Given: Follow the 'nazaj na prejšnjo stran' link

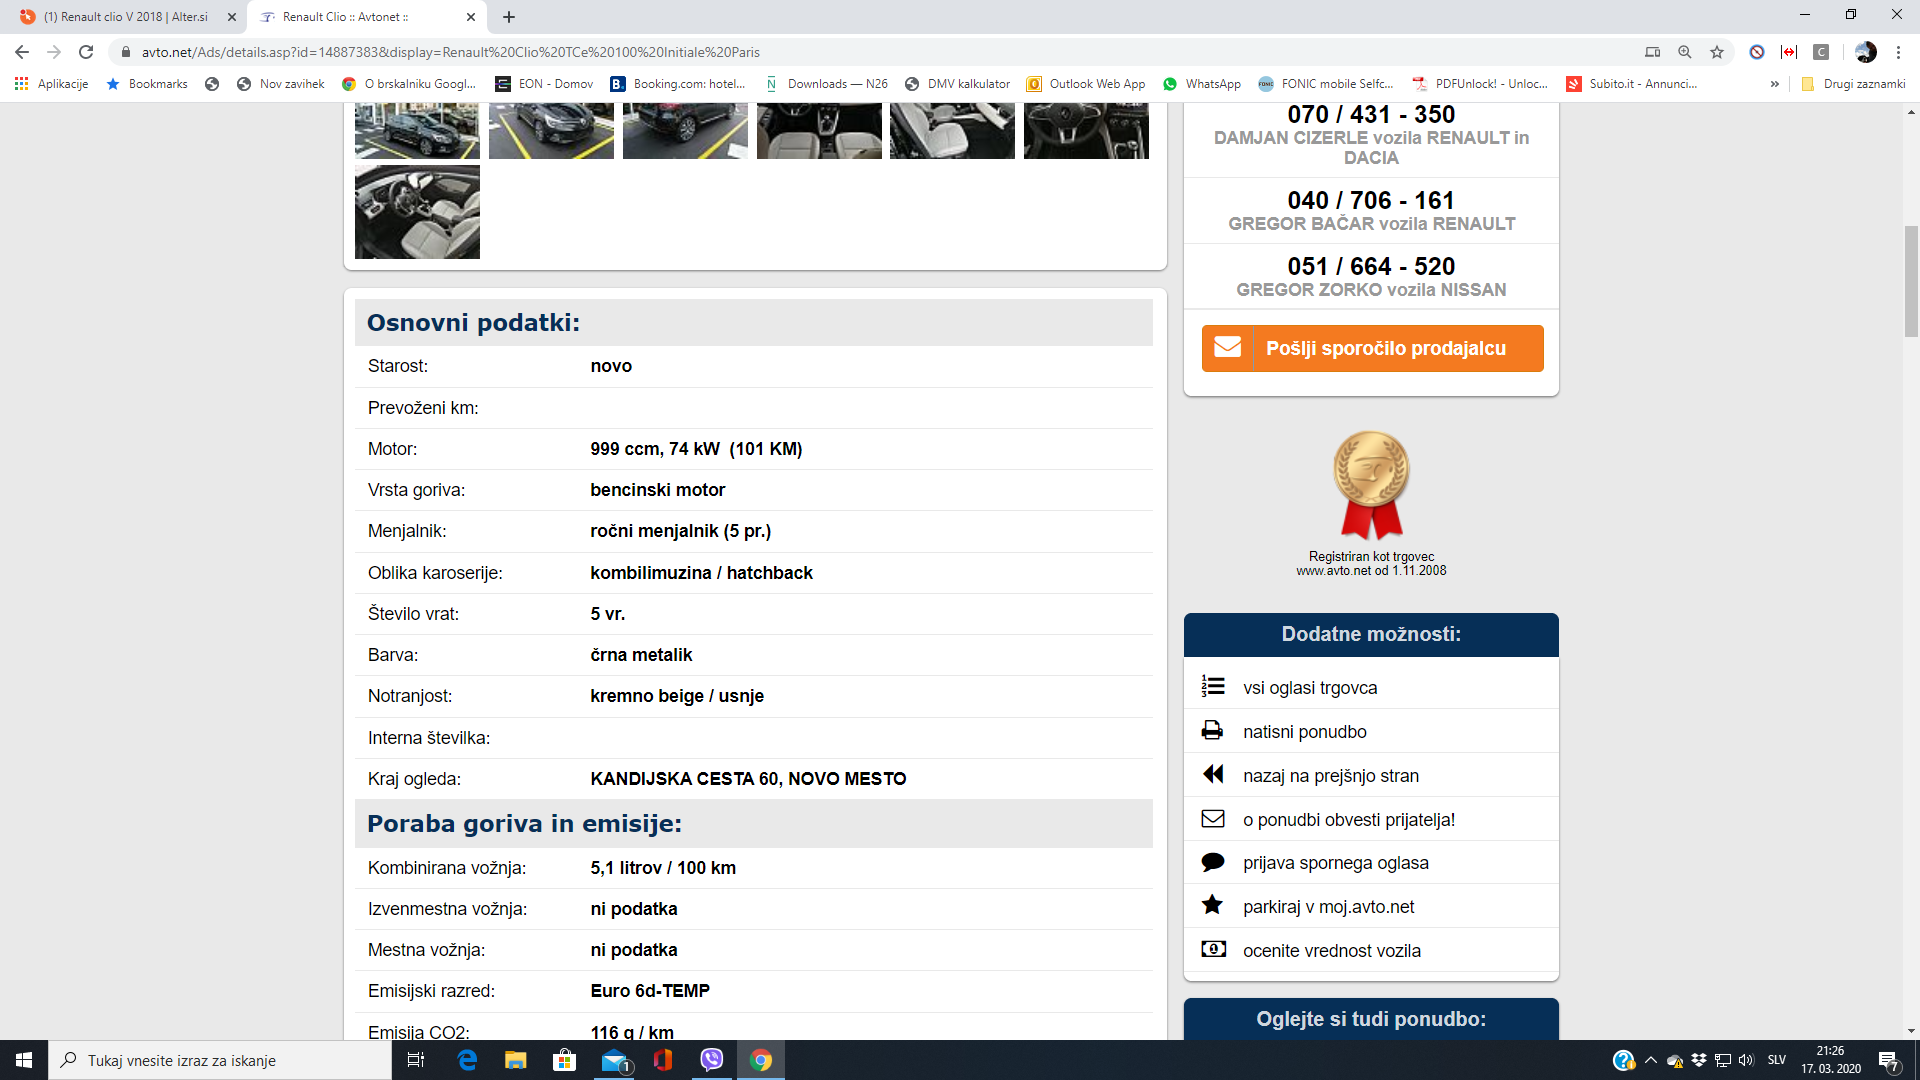Looking at the screenshot, I should (x=1330, y=776).
